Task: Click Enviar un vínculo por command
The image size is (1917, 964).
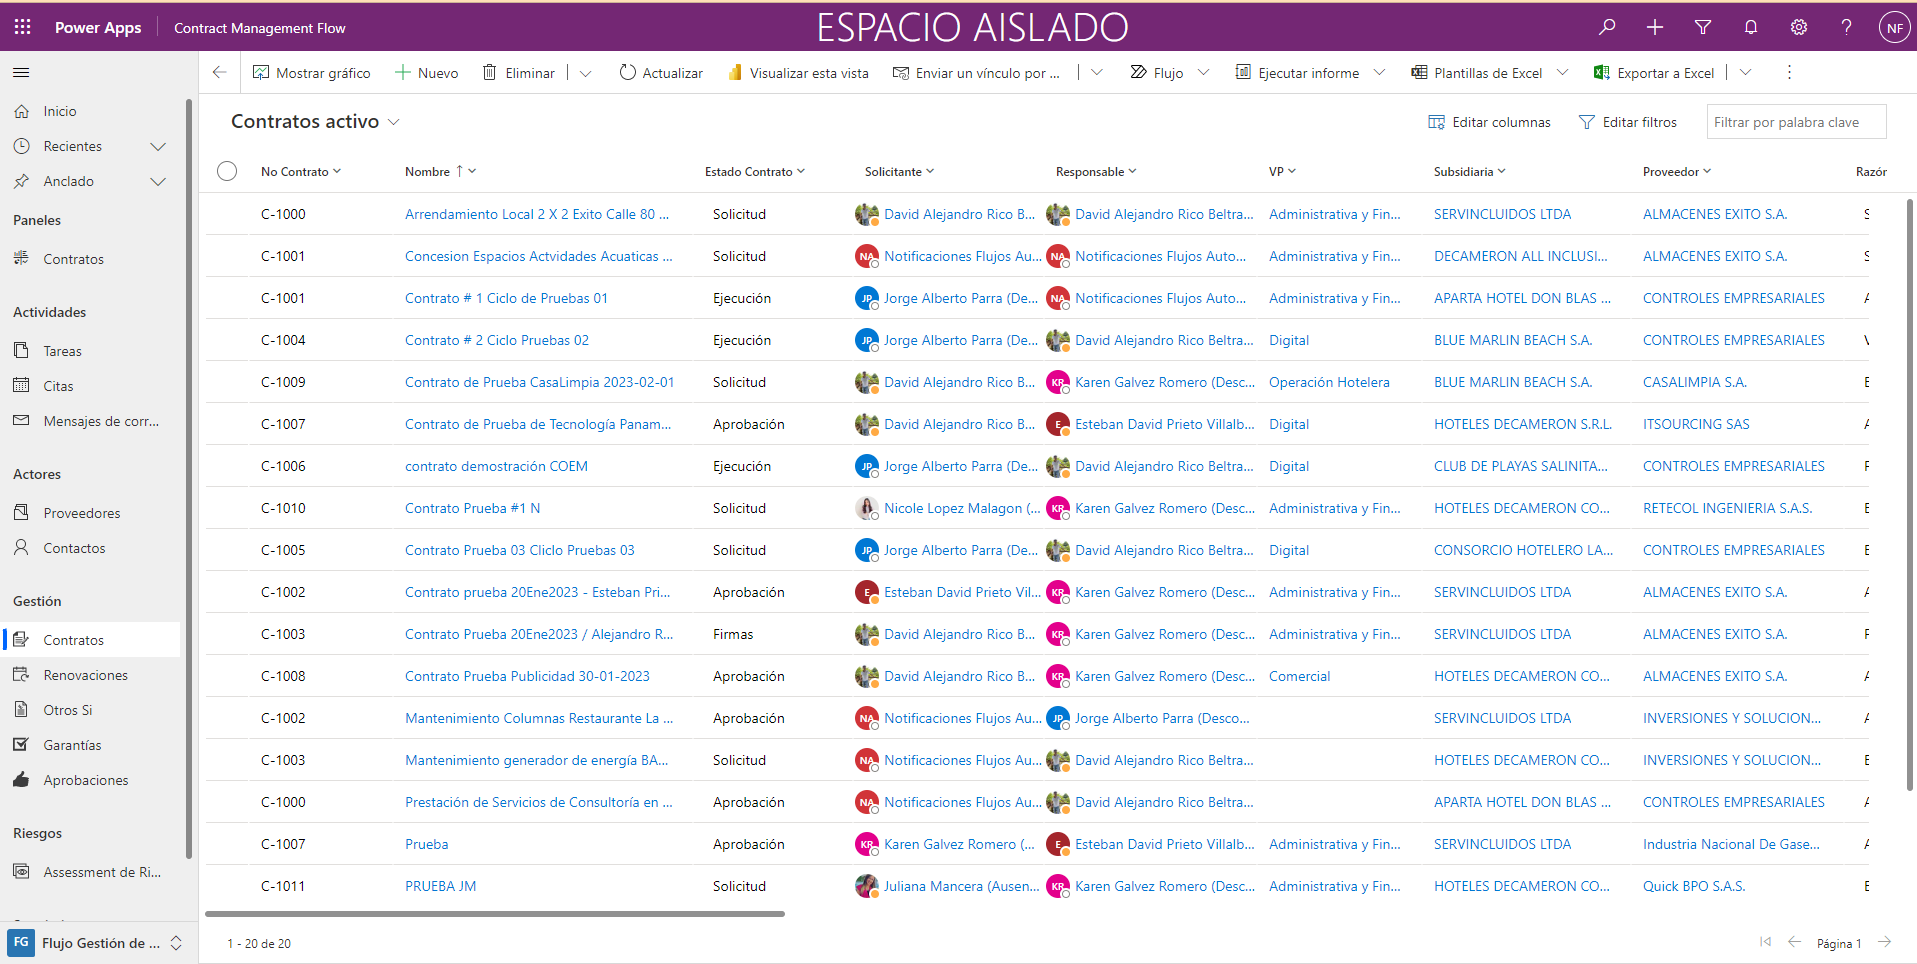Action: [976, 73]
